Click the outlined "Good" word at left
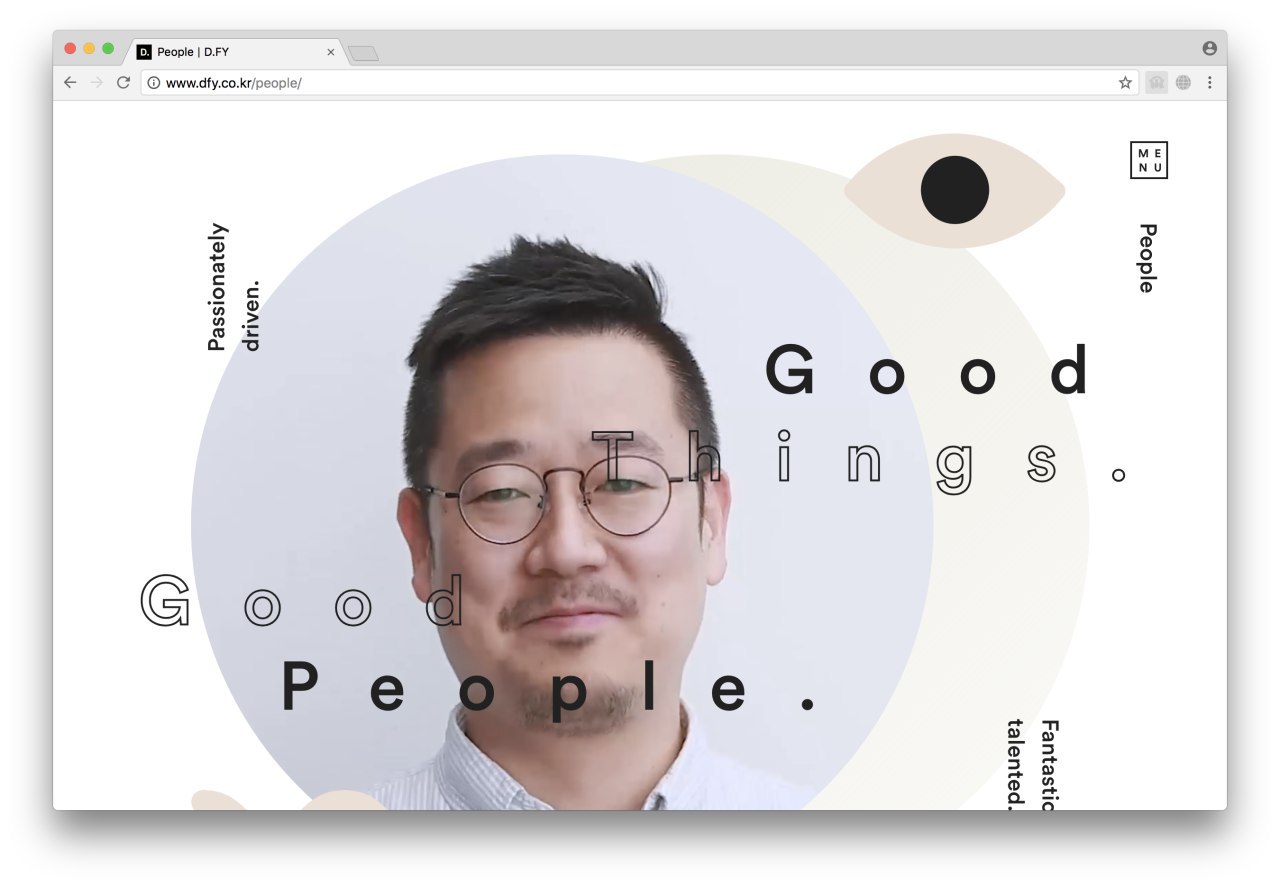Screen dimensions: 1280x886 click(x=303, y=600)
